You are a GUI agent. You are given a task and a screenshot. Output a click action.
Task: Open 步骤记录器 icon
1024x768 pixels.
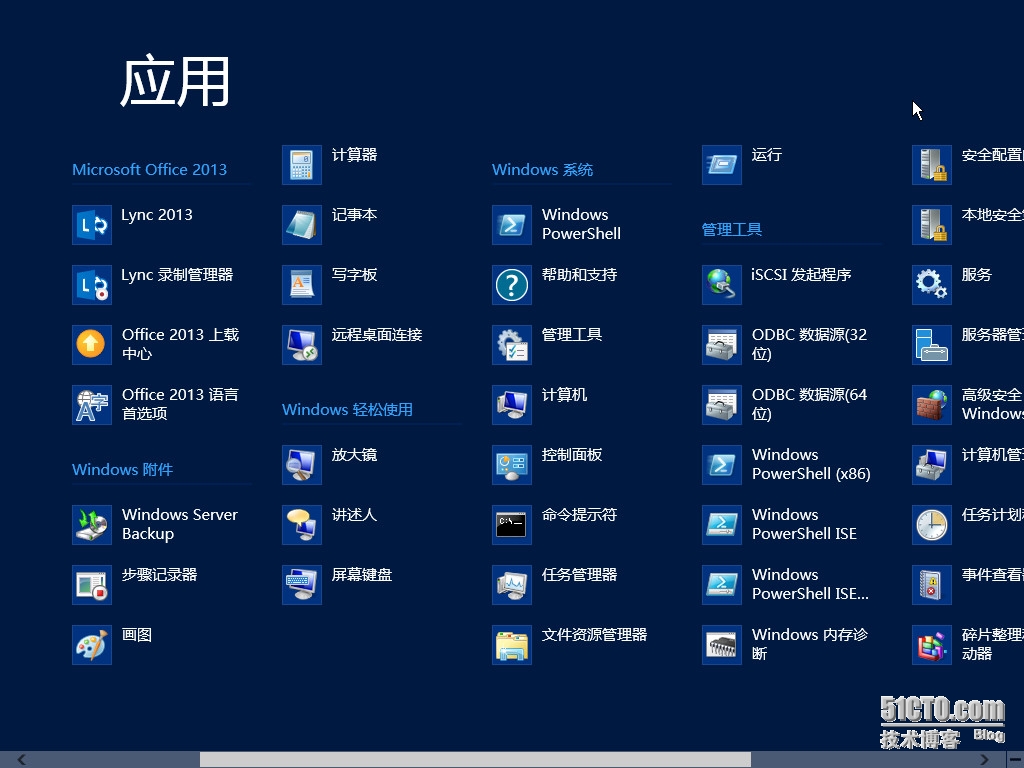tap(91, 585)
